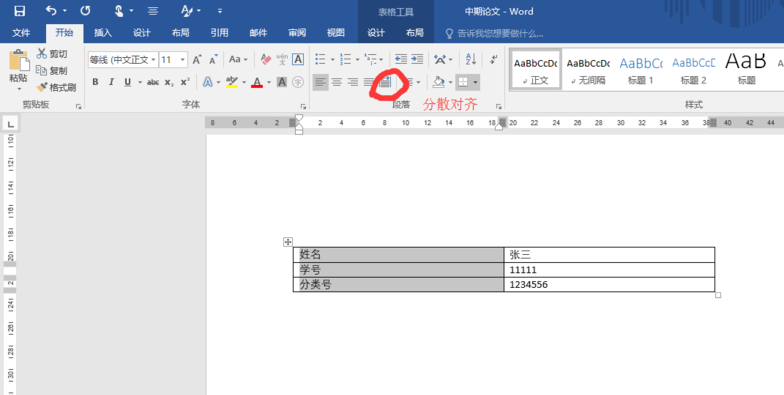Image resolution: width=784 pixels, height=395 pixels.
Task: Click the Undo arrow icon
Action: coord(51,10)
